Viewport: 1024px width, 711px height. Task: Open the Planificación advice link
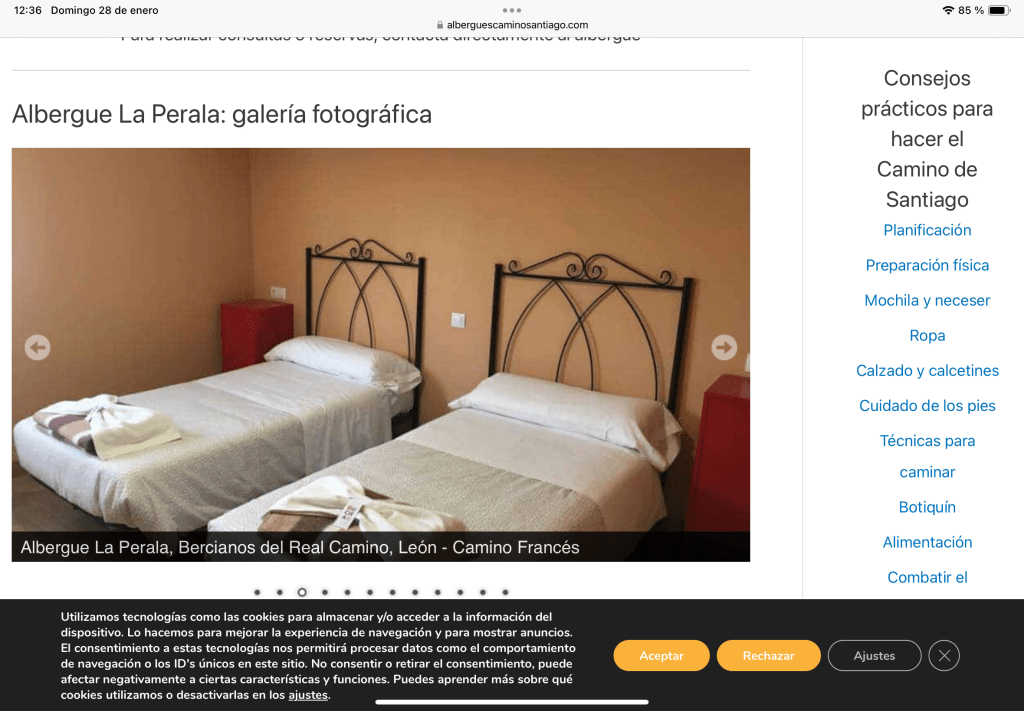[x=927, y=230]
